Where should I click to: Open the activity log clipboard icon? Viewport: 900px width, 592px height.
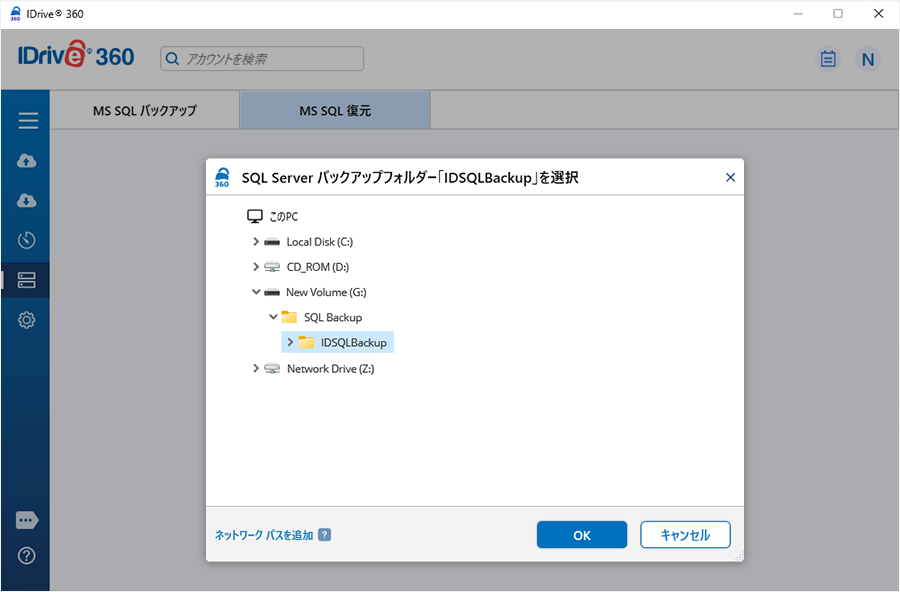[x=828, y=59]
